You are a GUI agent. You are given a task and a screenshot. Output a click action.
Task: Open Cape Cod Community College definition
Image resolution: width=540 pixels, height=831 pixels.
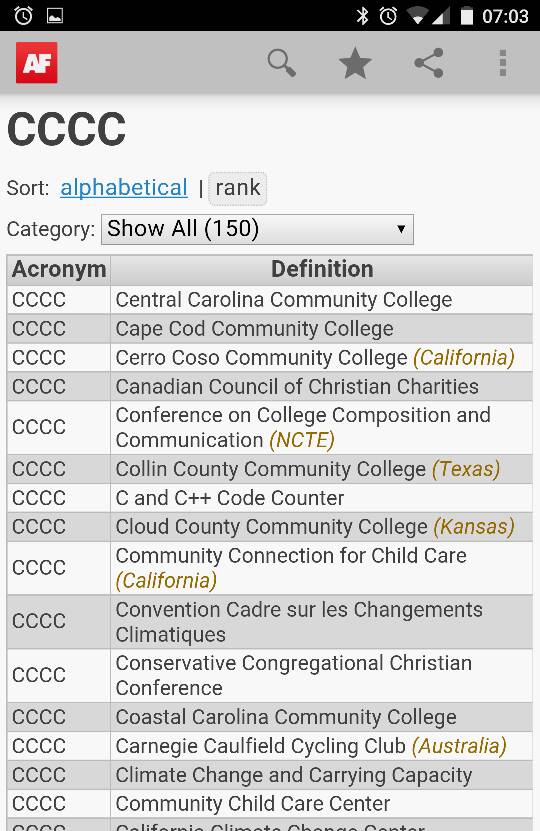pyautogui.click(x=255, y=329)
